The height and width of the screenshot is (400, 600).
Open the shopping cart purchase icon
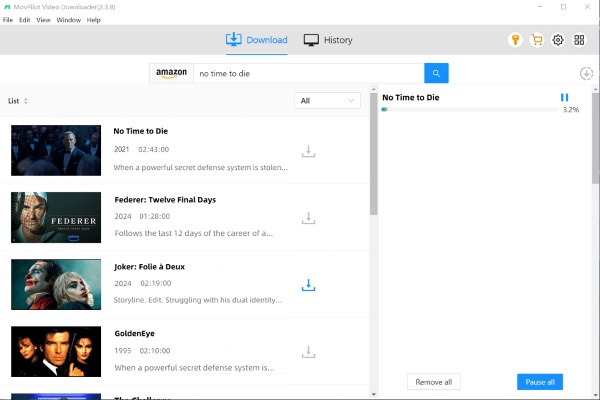click(x=536, y=40)
